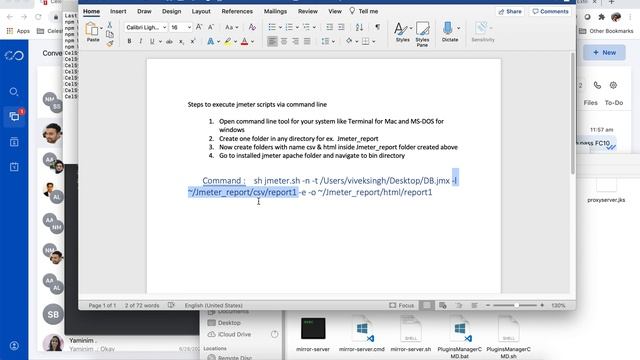640x360 pixels.
Task: Open highlight color dropdown arrow
Action: point(236,42)
